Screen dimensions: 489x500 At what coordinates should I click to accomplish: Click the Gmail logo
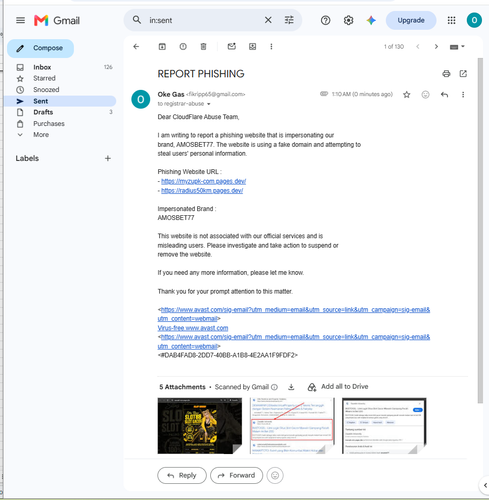pos(57,20)
